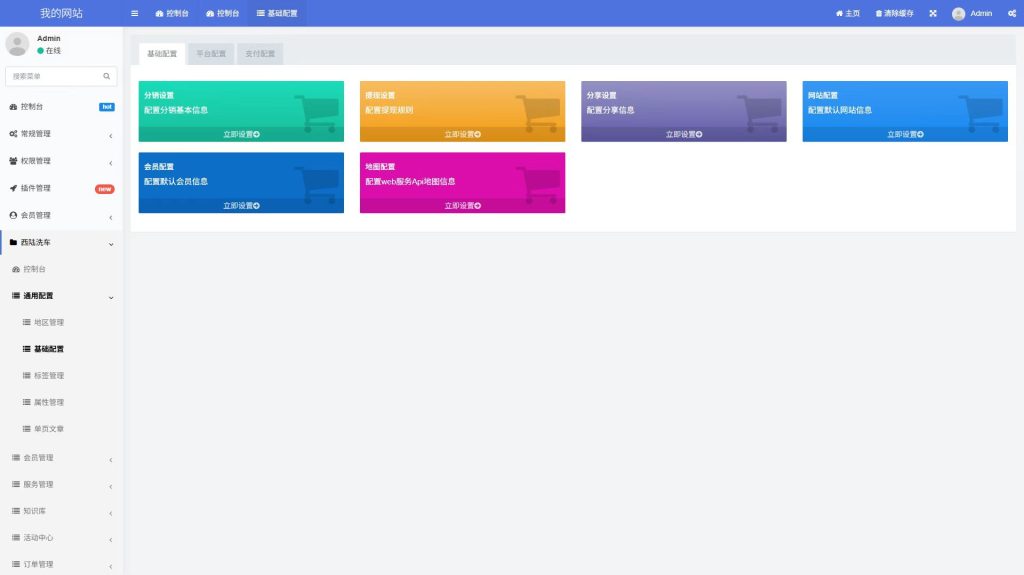This screenshot has height=575, width=1024.
Task: Click 立即设置 on the 分销设置 card
Action: coord(241,134)
